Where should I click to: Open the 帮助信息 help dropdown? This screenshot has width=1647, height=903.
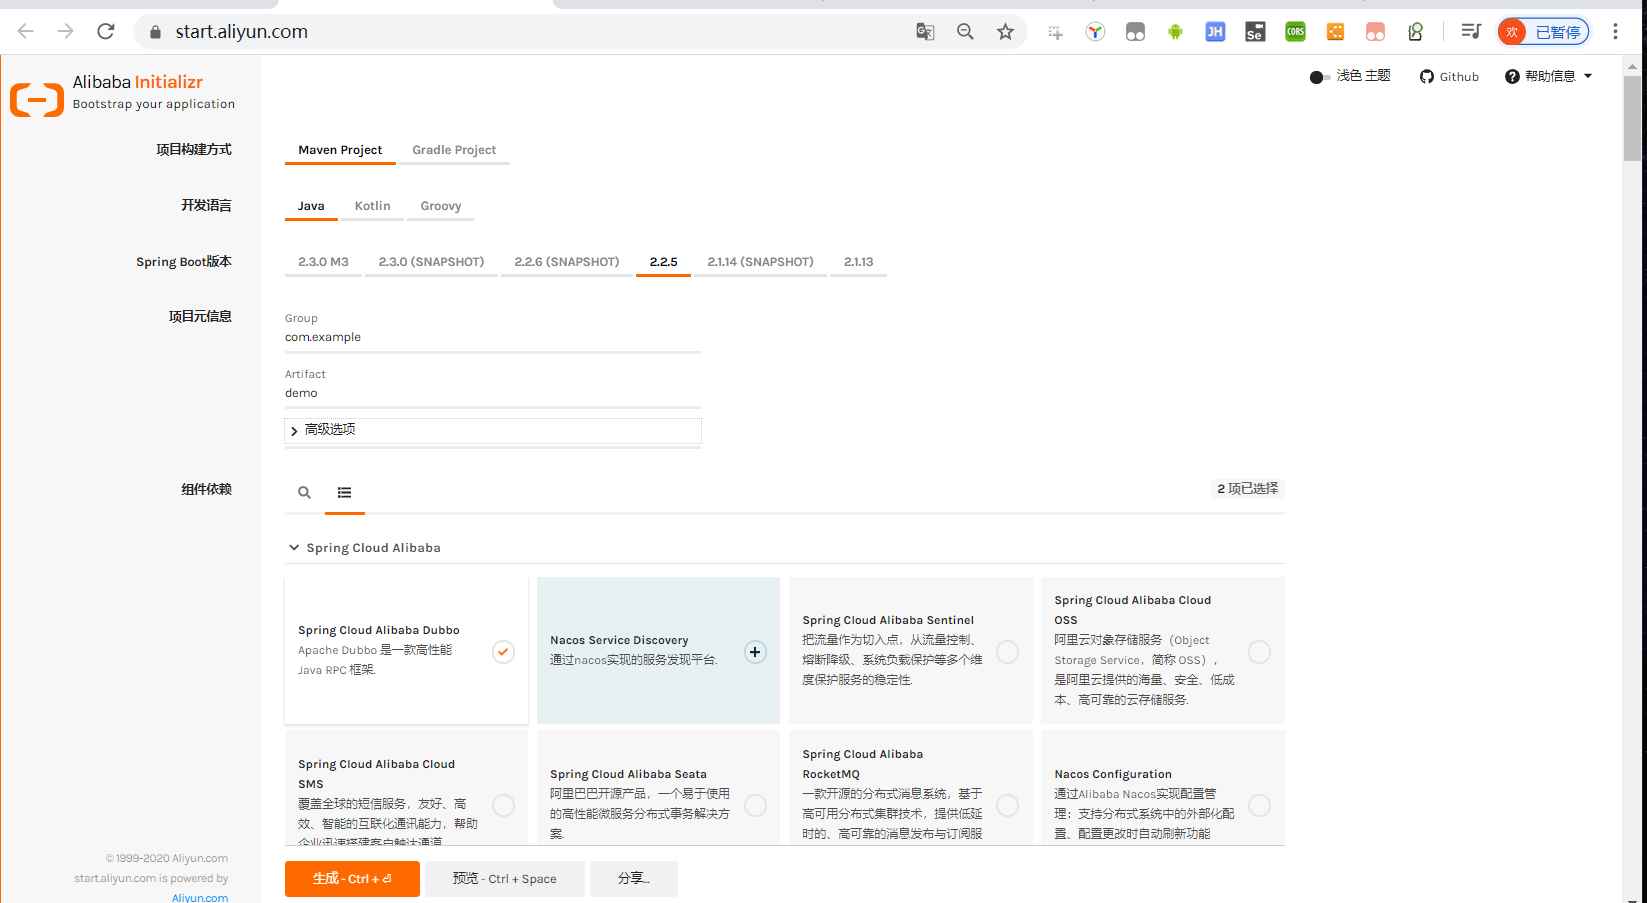tap(1549, 77)
